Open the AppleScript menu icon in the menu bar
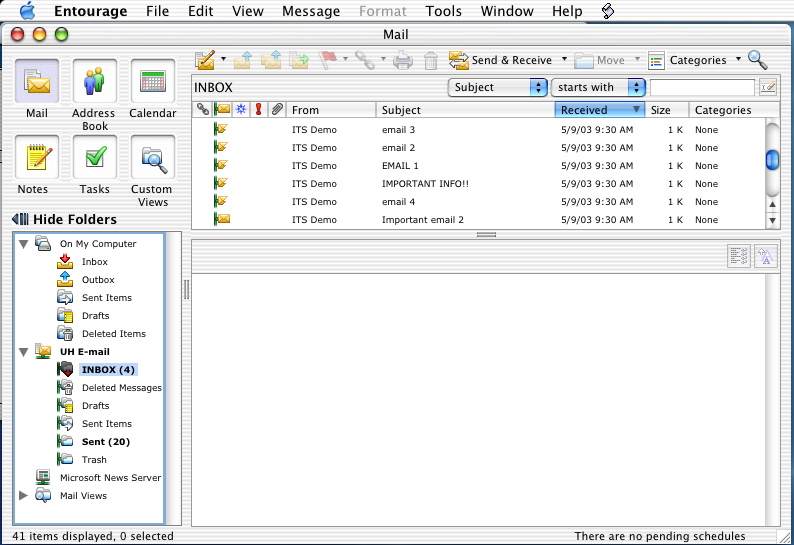The width and height of the screenshot is (794, 545). tap(608, 11)
